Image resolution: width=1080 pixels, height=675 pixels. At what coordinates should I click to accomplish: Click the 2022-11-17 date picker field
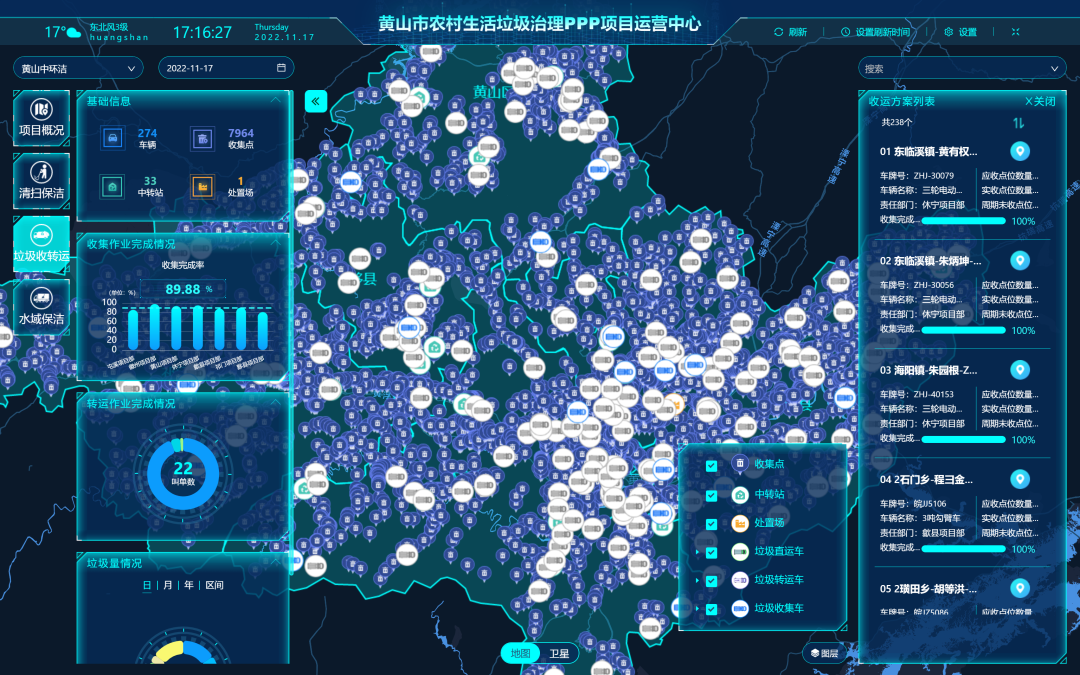(x=226, y=69)
